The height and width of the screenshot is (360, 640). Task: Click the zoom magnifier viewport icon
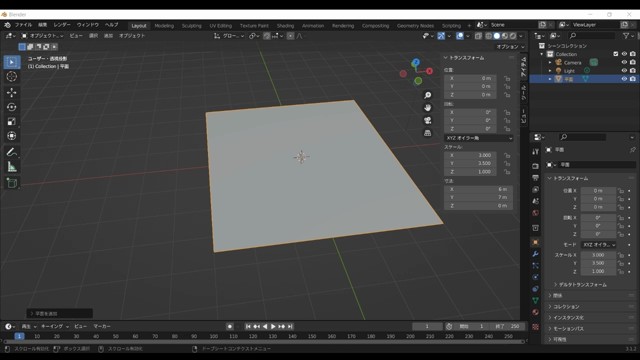pyautogui.click(x=427, y=95)
